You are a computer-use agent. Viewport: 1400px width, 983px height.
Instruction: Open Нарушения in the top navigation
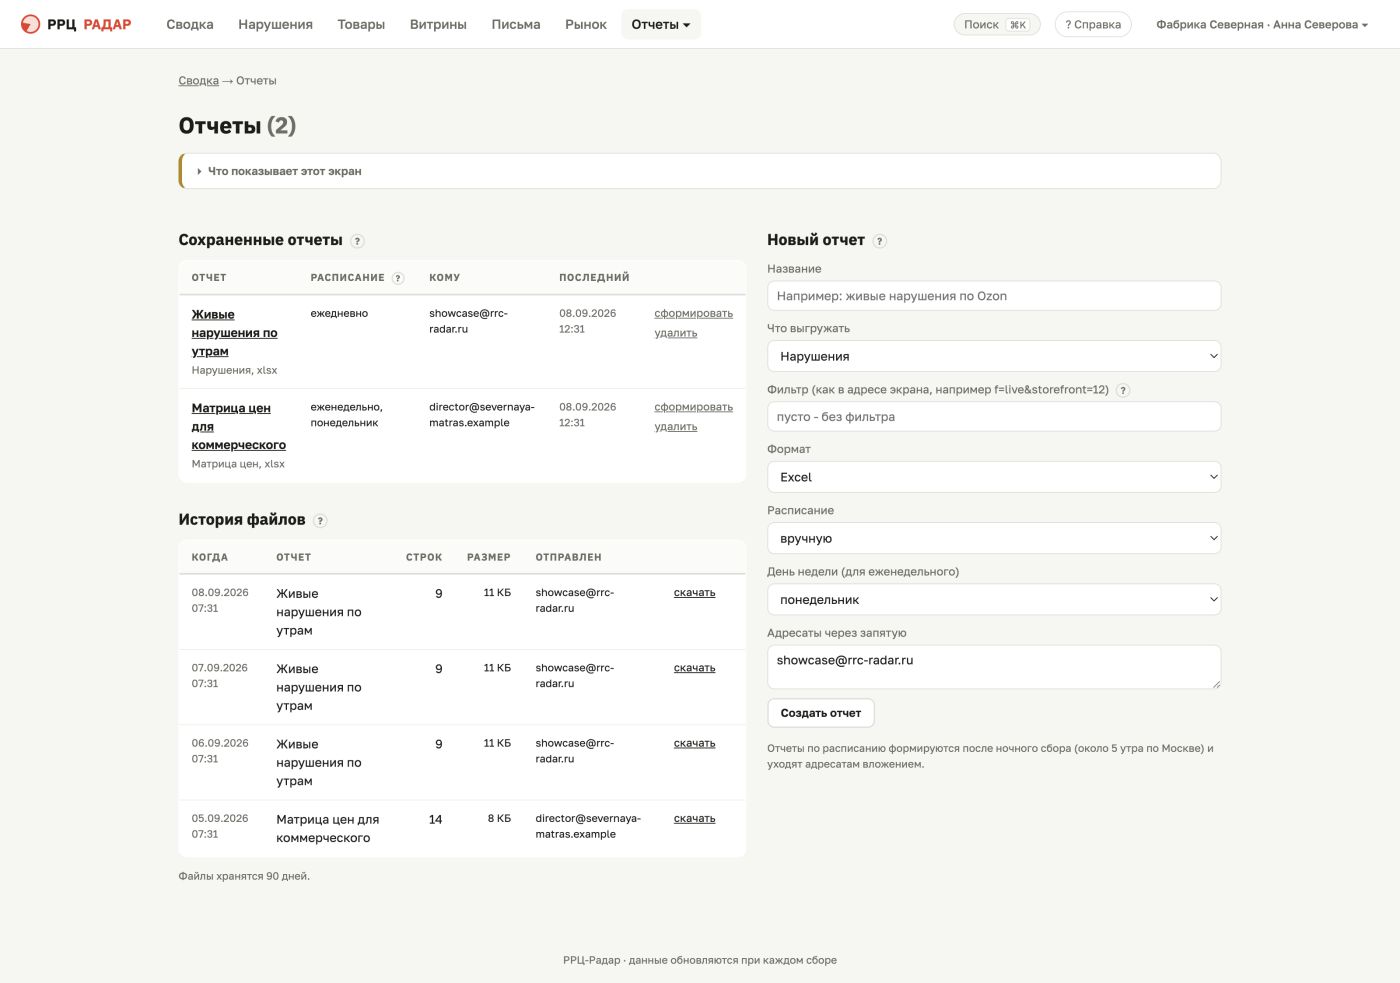275,24
